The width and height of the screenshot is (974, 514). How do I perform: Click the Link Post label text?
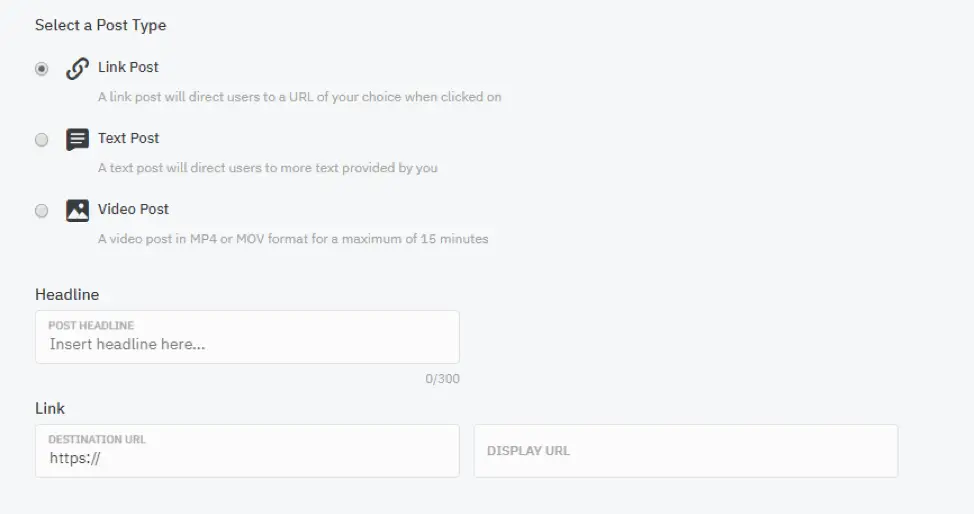click(128, 67)
